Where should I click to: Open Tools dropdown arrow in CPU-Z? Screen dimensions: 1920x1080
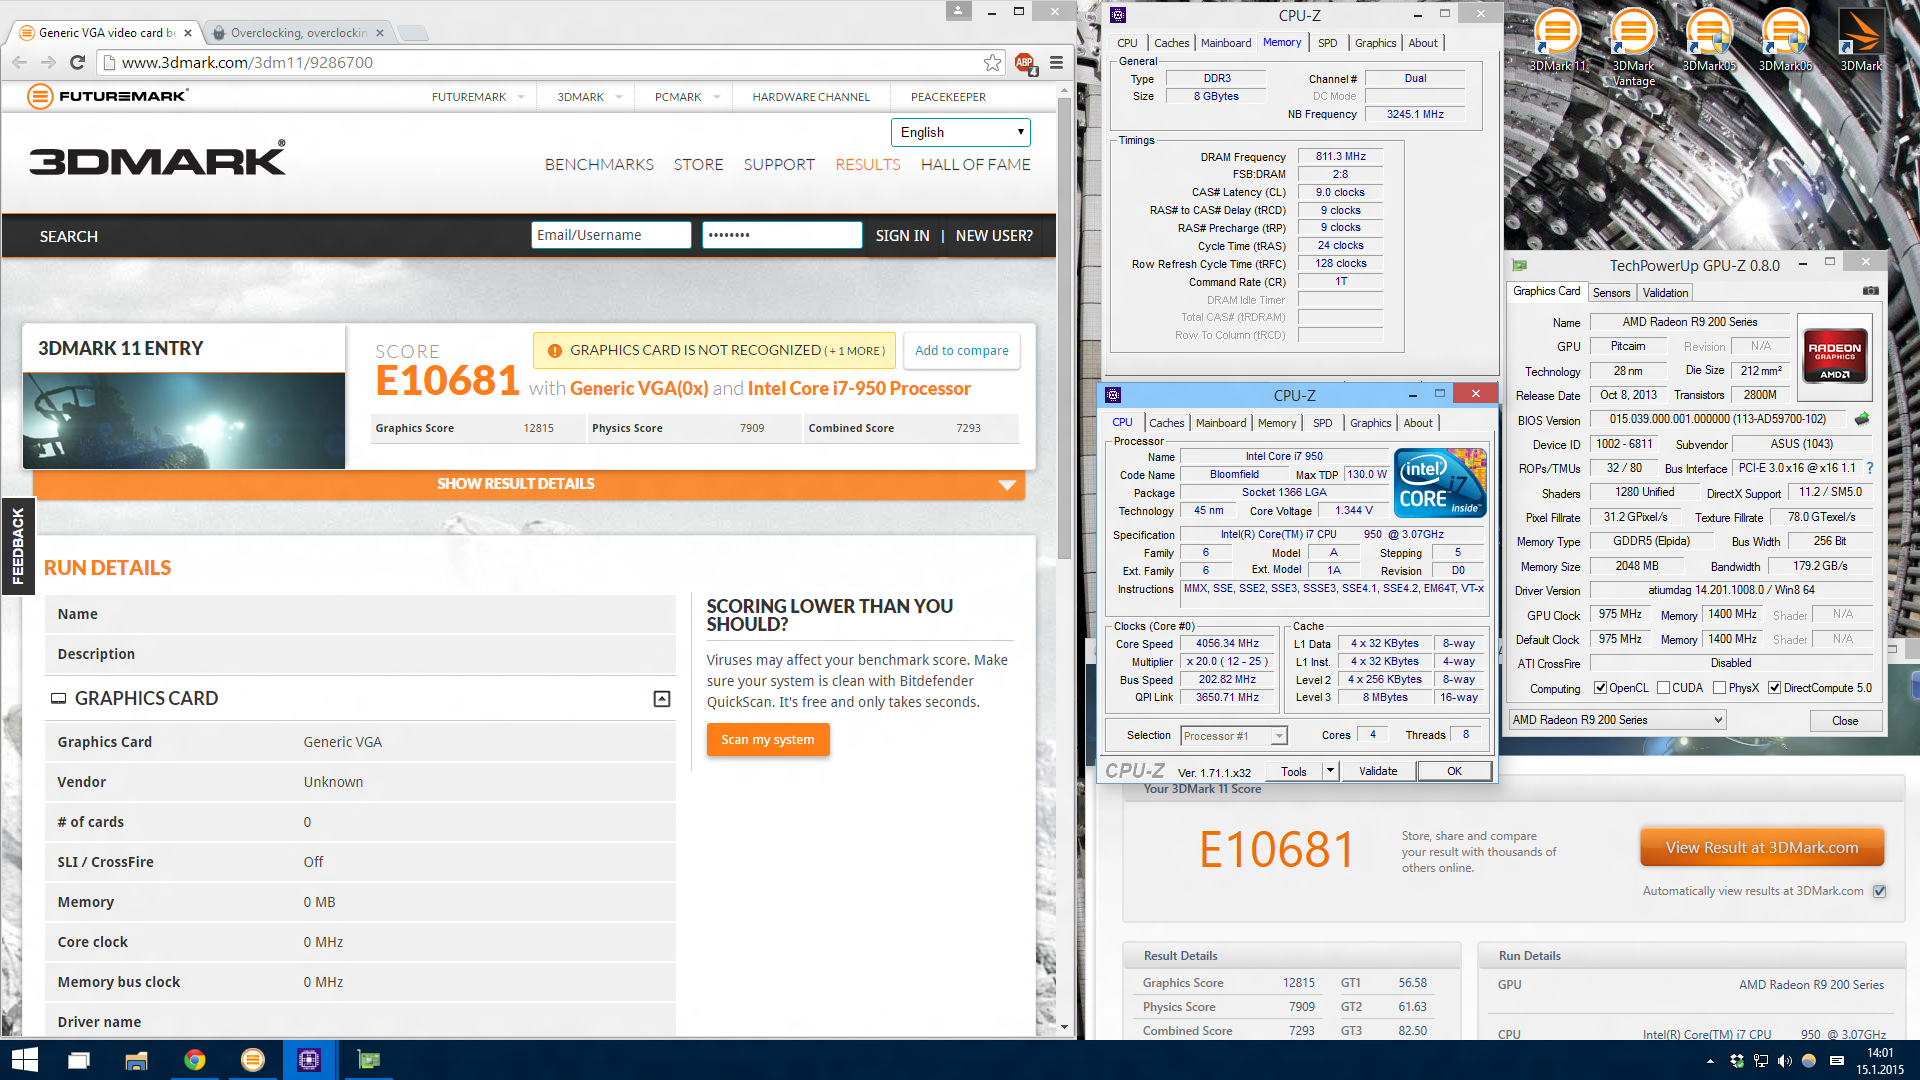click(1330, 771)
